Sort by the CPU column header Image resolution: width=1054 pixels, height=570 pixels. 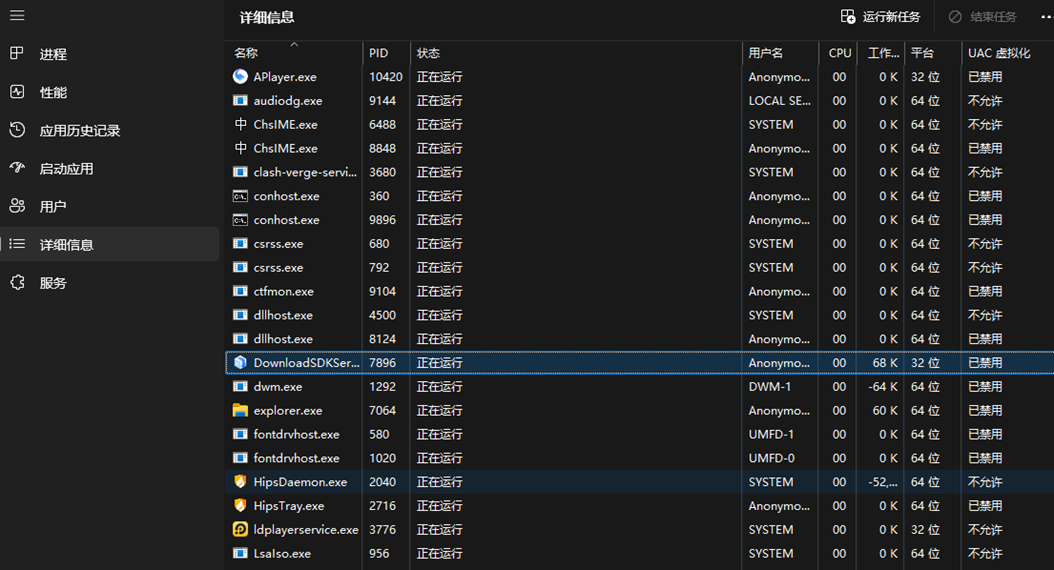(x=840, y=53)
